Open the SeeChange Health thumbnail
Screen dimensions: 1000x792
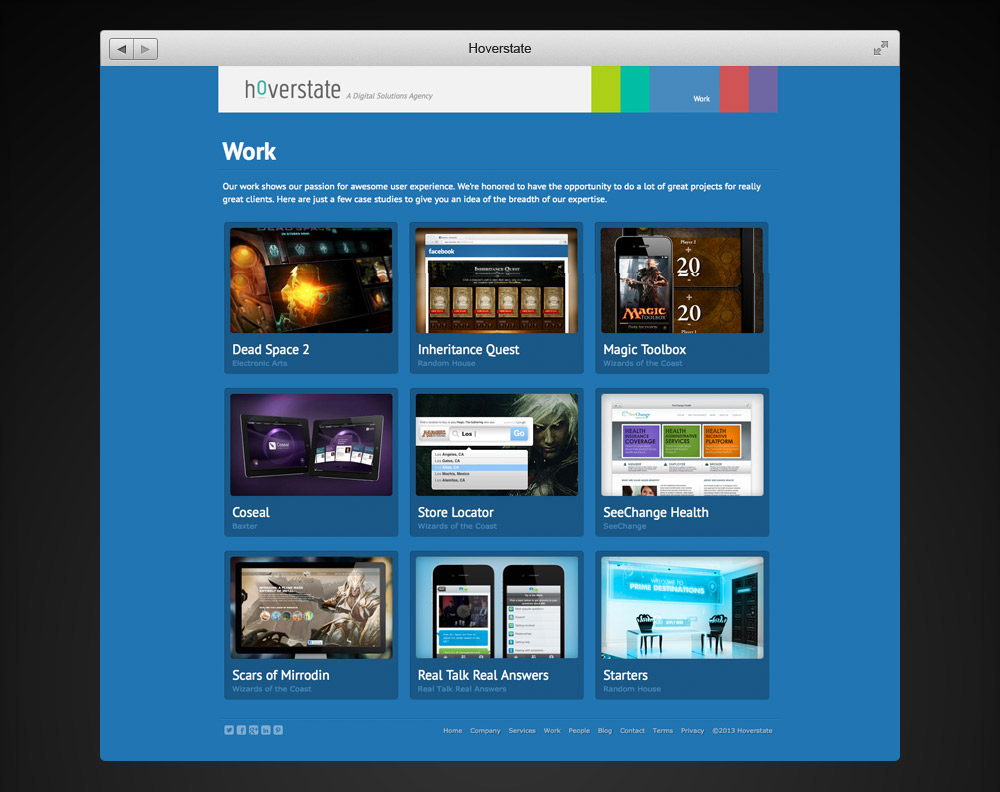coord(682,444)
